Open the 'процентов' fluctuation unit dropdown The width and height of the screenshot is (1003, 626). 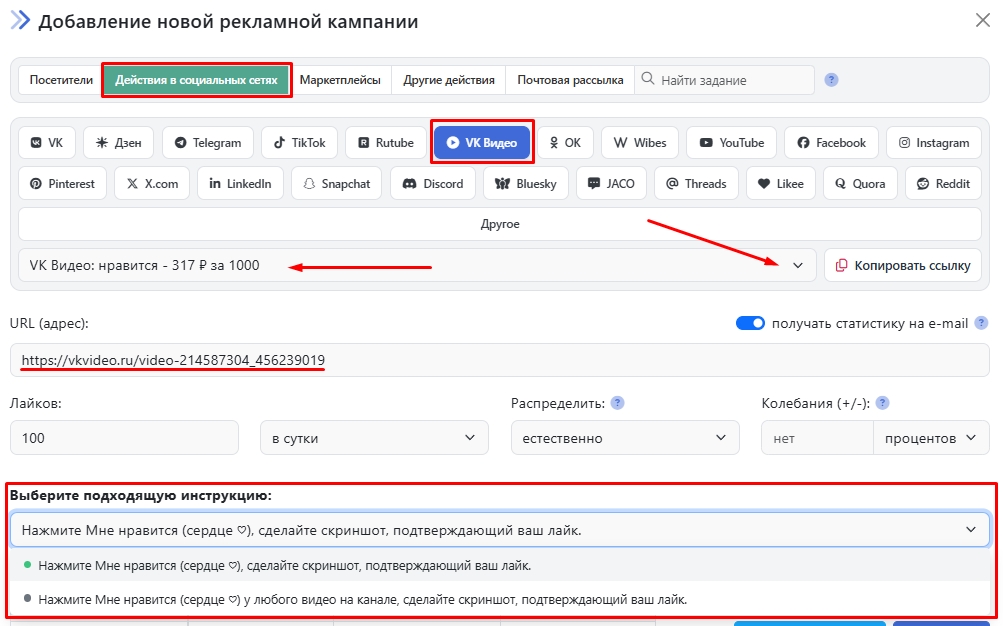[x=930, y=438]
